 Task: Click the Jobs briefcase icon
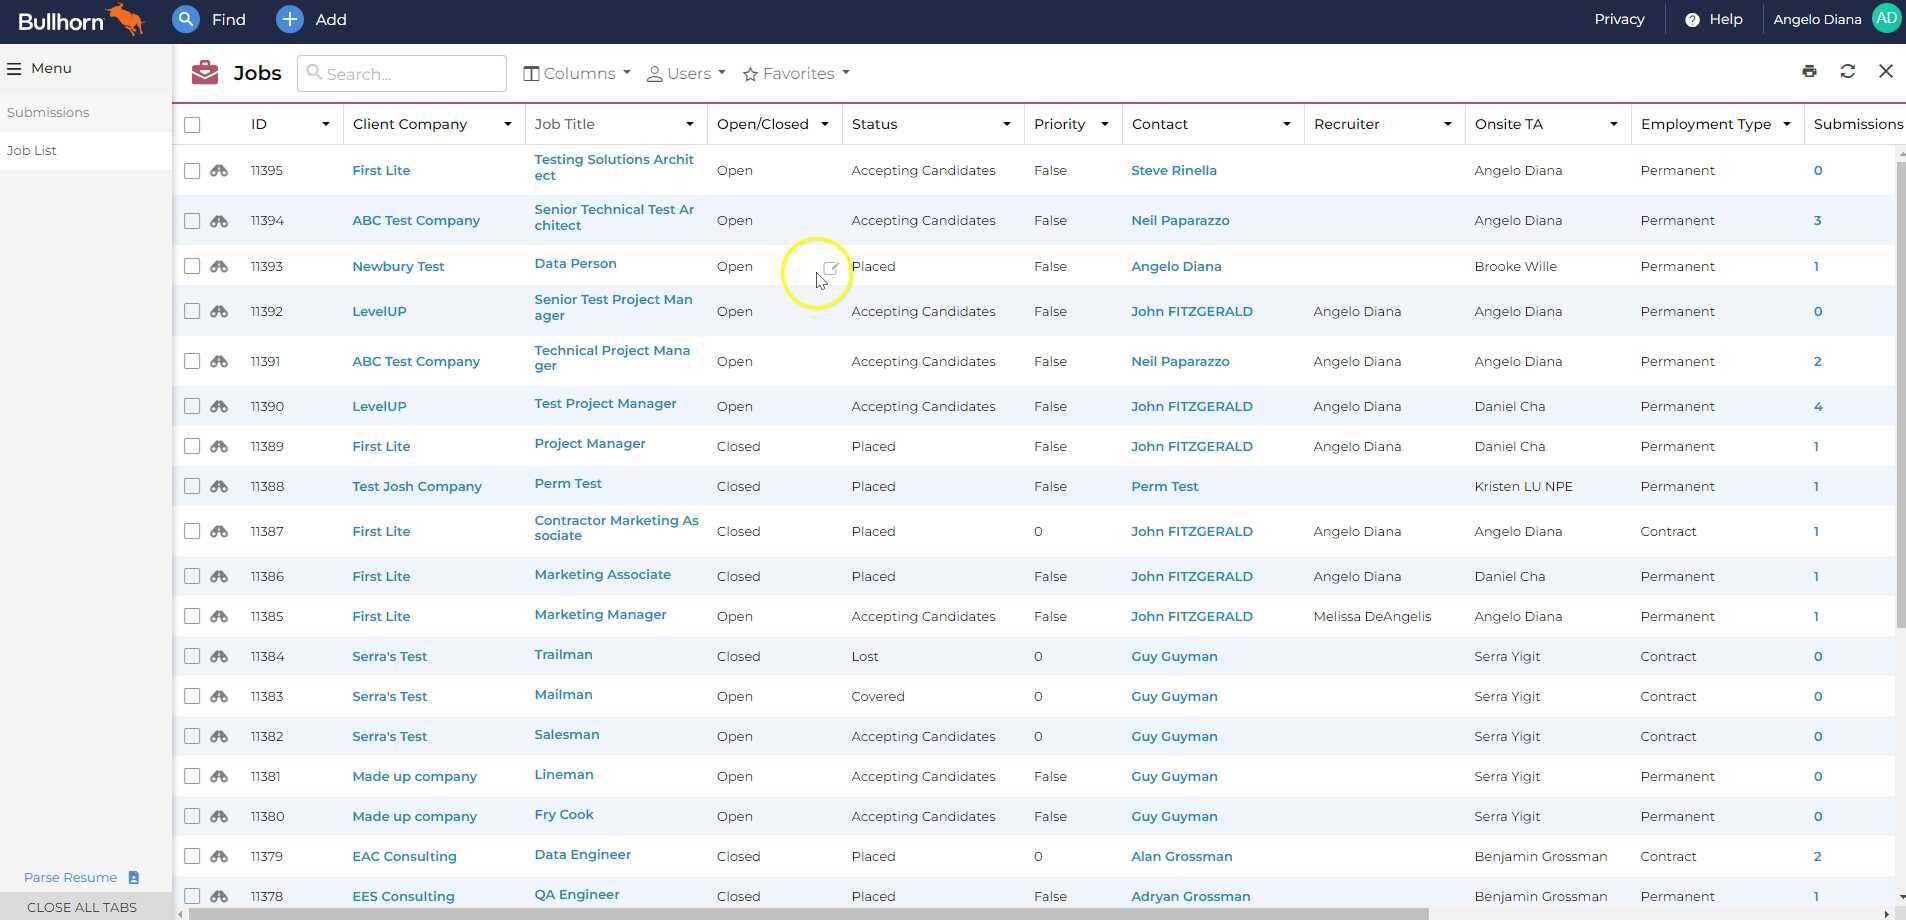click(x=204, y=71)
